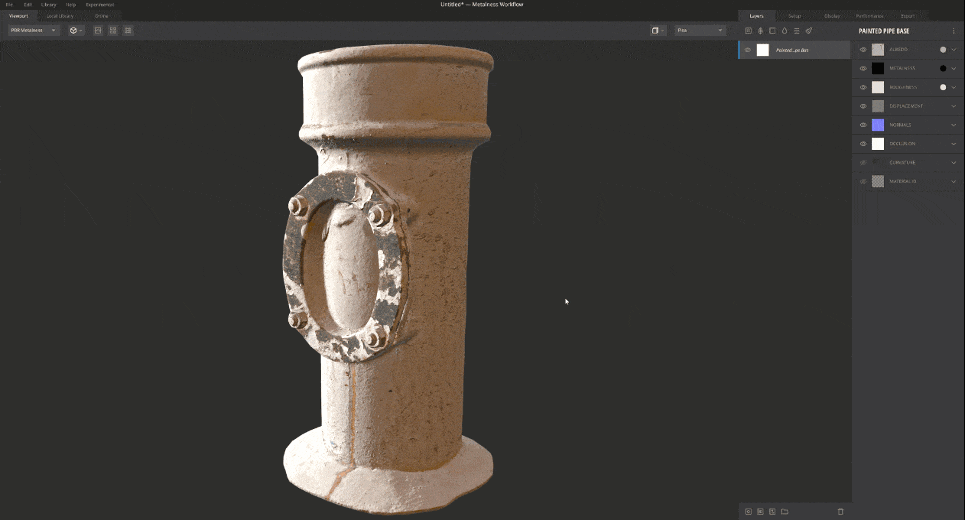This screenshot has width=965, height=520.
Task: Switch to single viewport layout icon
Action: [98, 31]
